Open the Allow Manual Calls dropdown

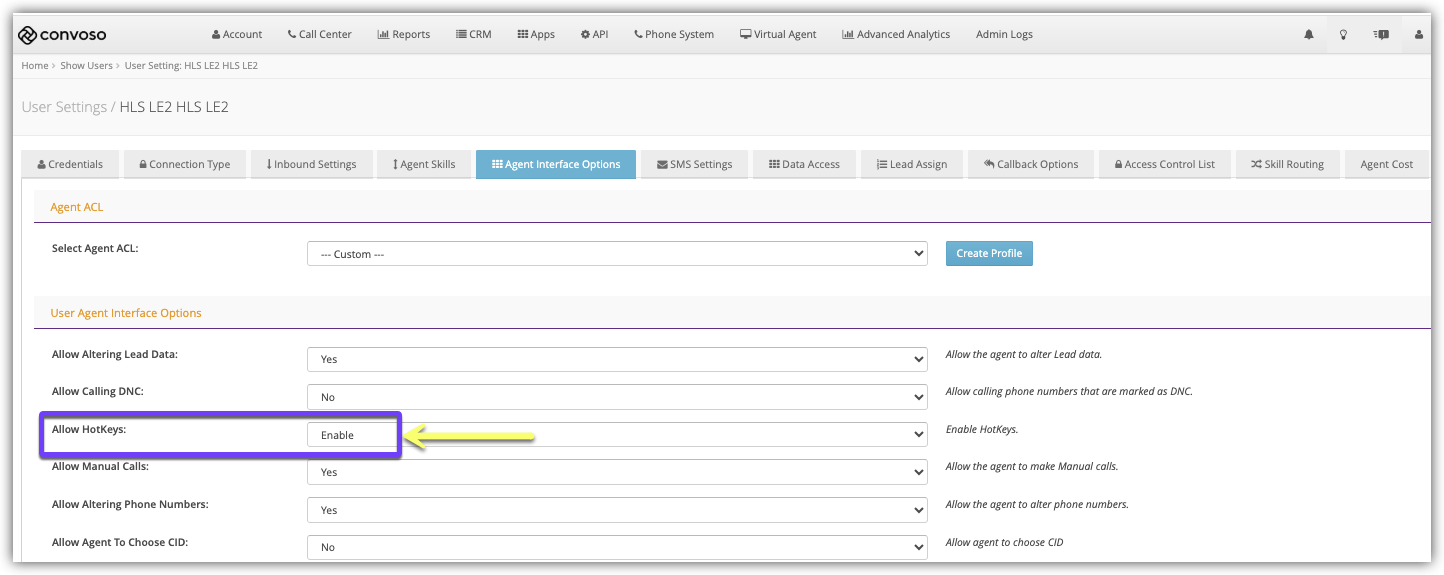click(616, 472)
